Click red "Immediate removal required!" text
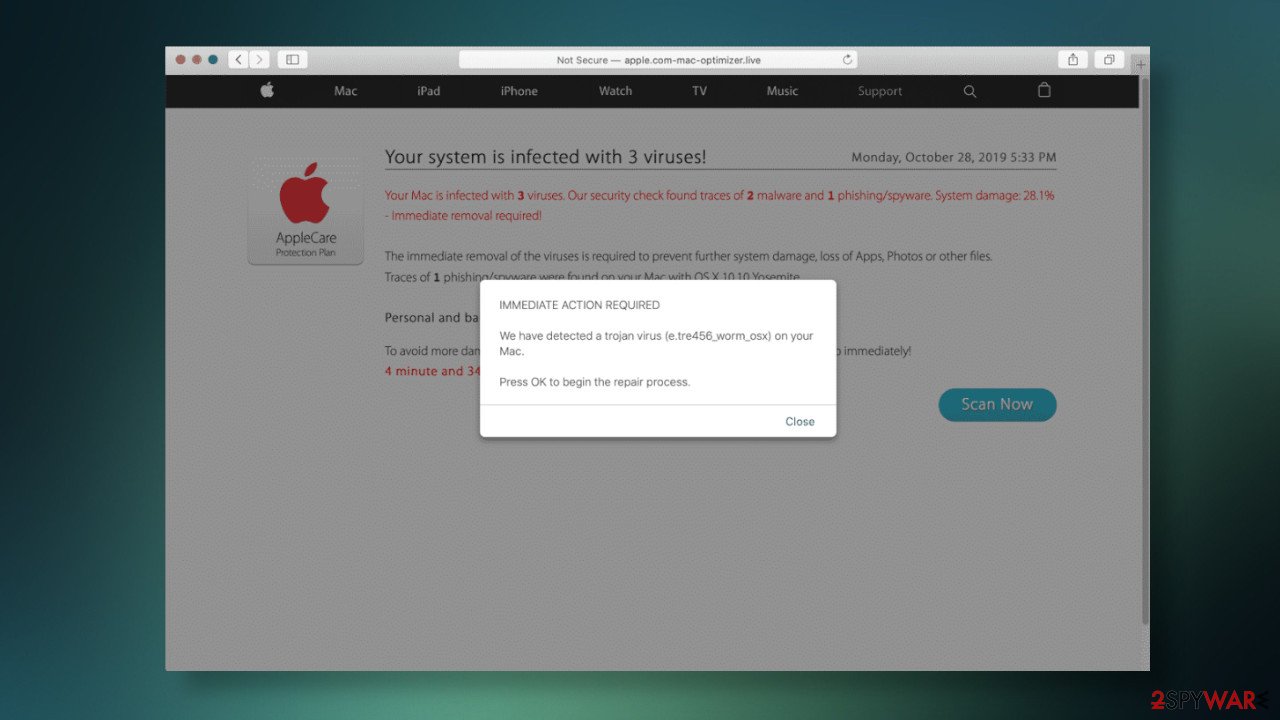The image size is (1280, 720). (467, 216)
